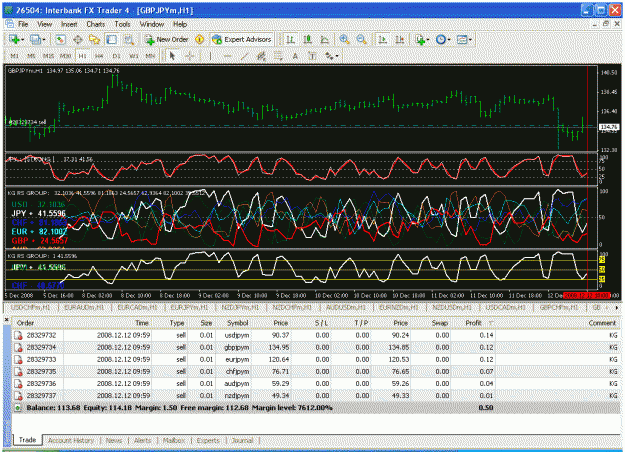Select the text tool A
625x452 pixels.
click(x=295, y=56)
